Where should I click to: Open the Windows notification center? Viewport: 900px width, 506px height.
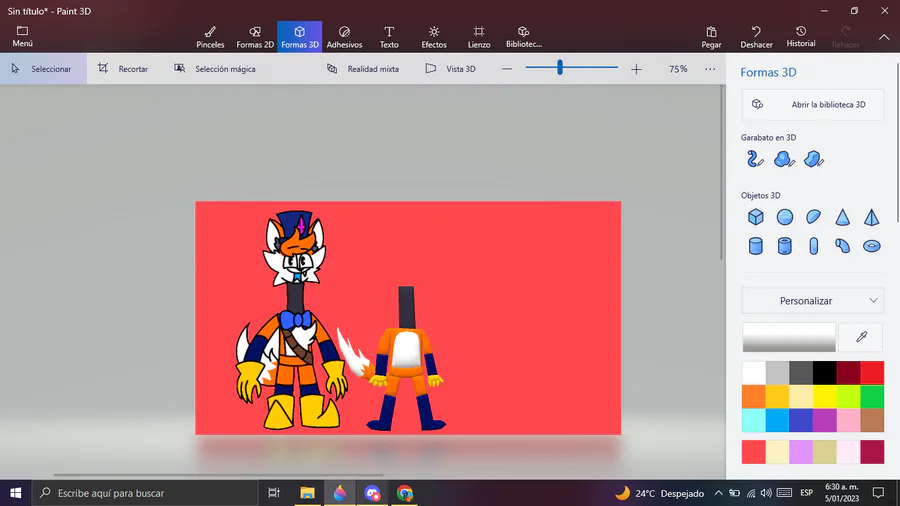point(878,493)
